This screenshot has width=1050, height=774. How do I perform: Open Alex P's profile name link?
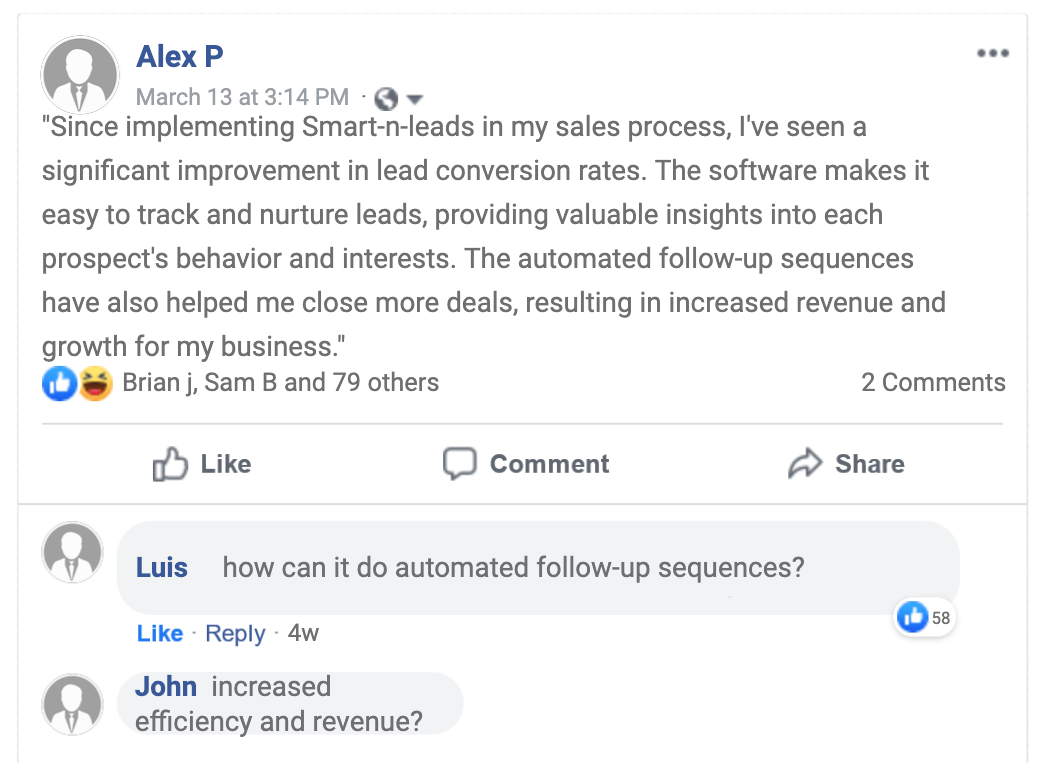(x=180, y=57)
